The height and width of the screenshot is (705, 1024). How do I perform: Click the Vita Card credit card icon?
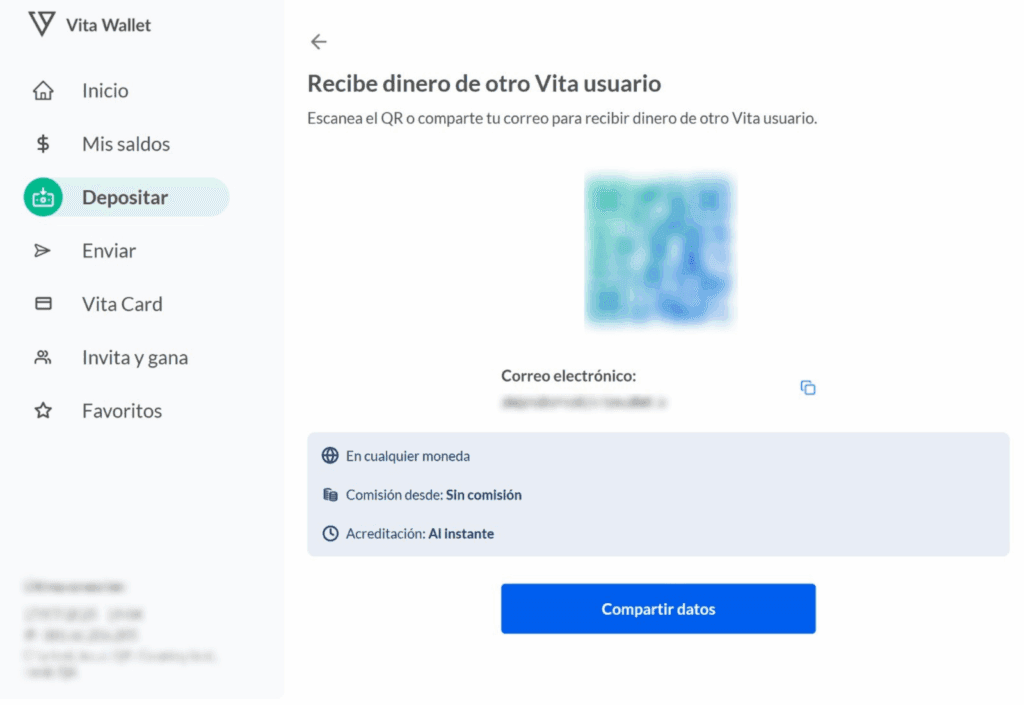pyautogui.click(x=43, y=304)
